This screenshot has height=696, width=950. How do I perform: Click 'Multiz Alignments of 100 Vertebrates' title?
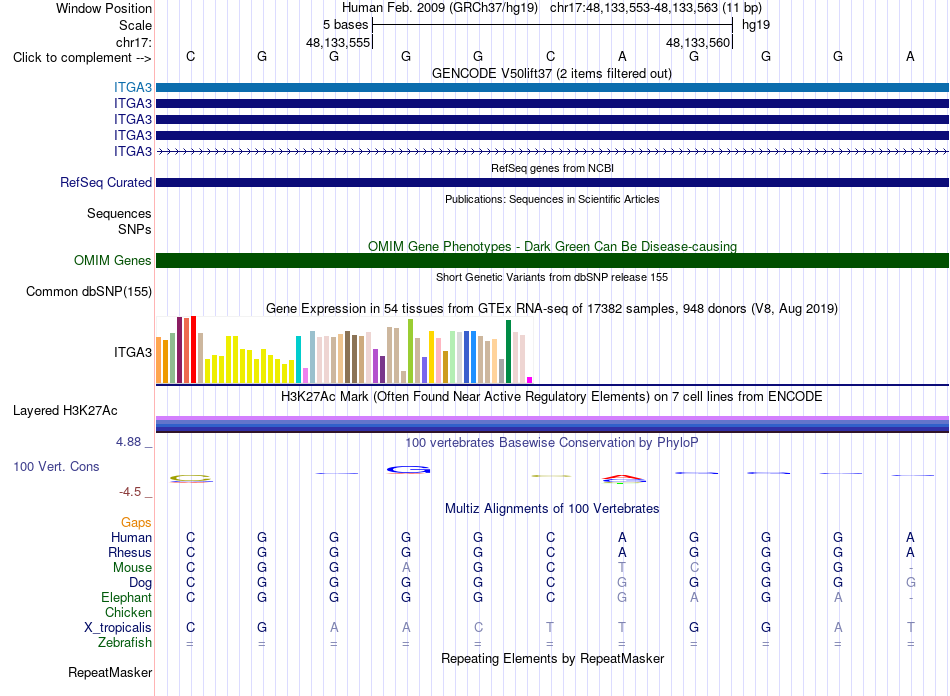pos(552,509)
